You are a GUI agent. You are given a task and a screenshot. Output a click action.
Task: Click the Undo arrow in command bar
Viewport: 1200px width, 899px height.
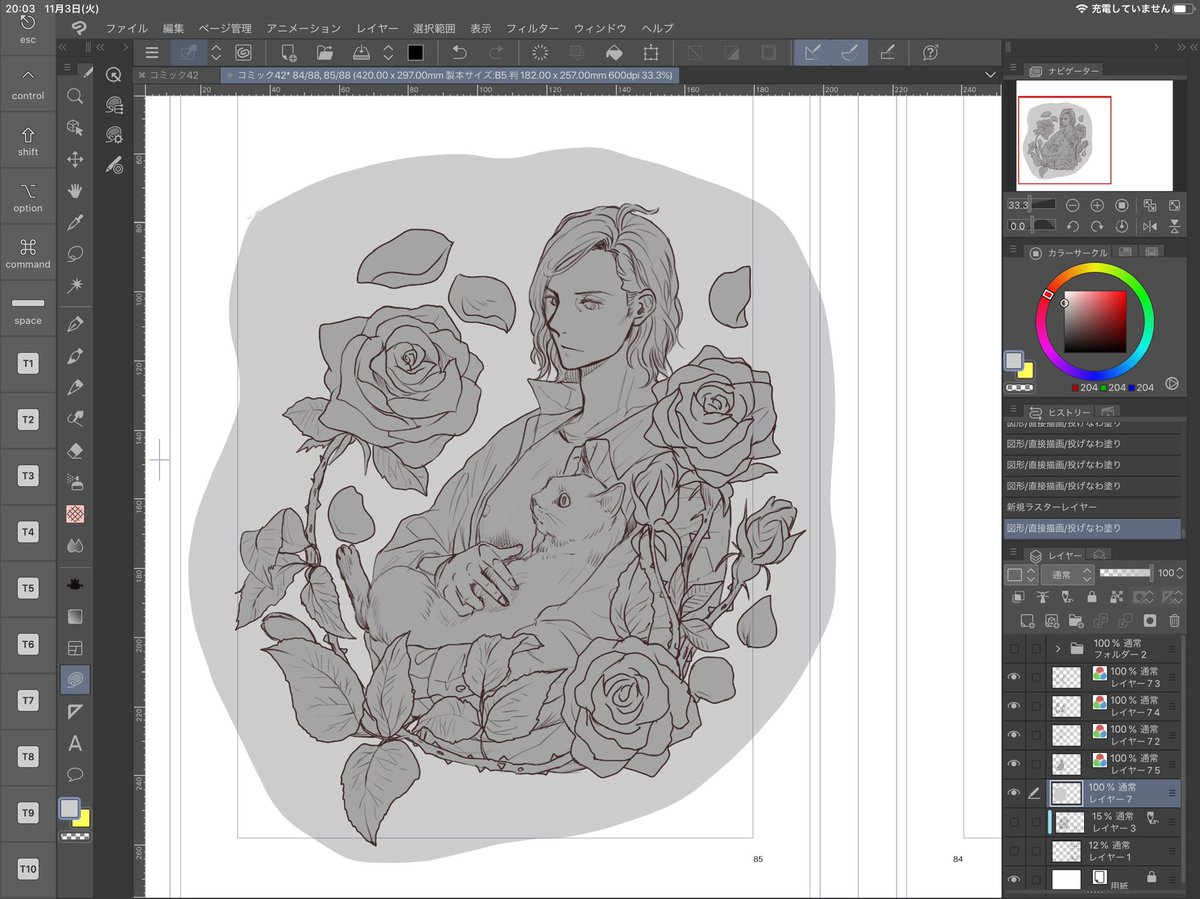point(460,53)
